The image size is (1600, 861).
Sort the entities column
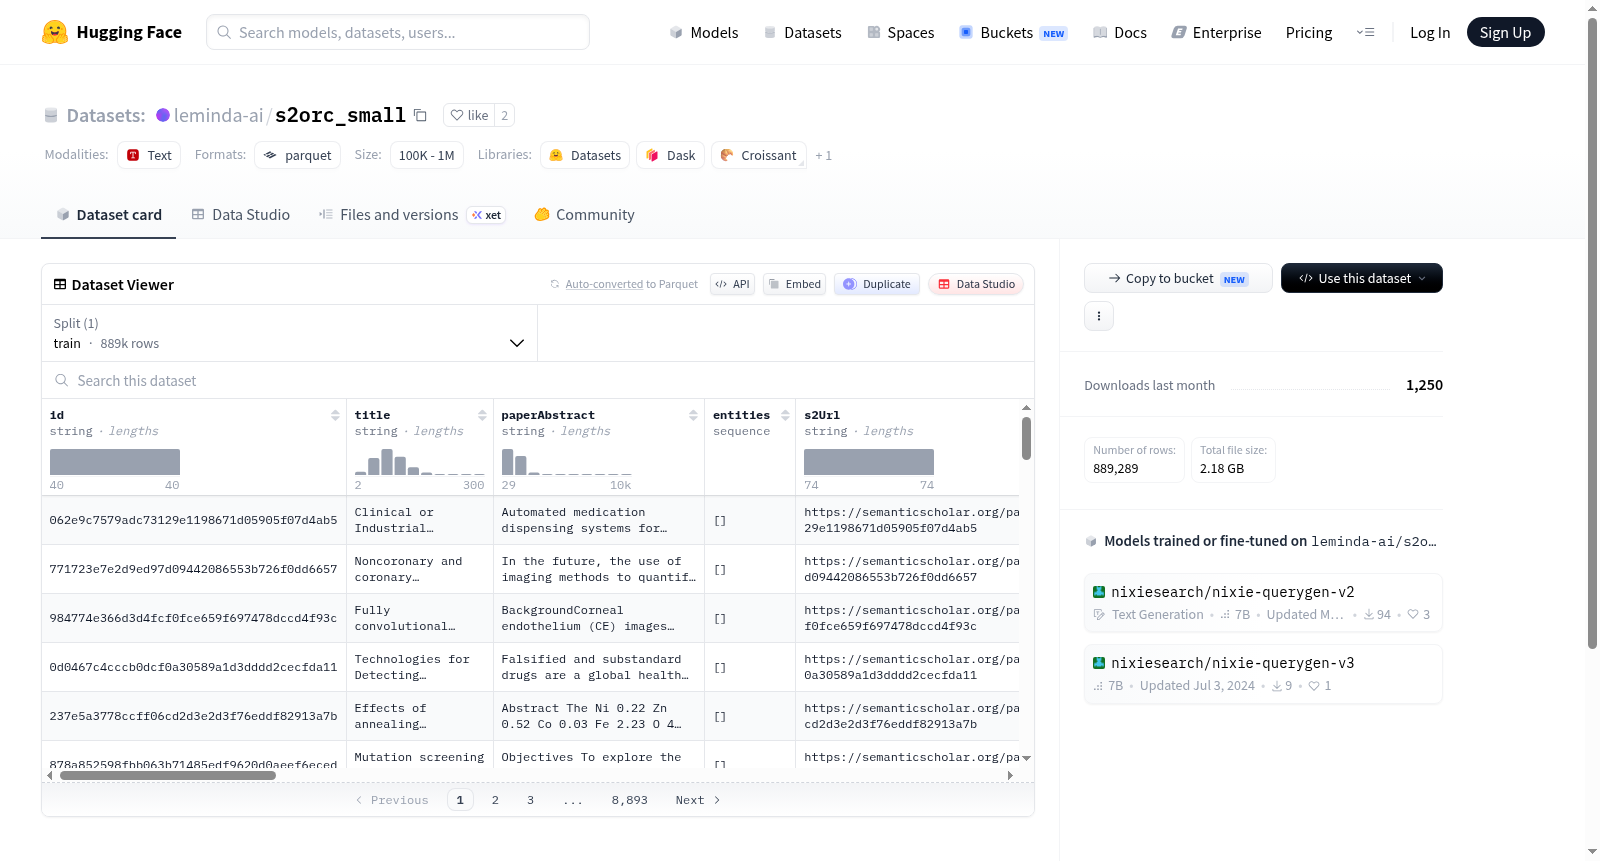[x=785, y=415]
